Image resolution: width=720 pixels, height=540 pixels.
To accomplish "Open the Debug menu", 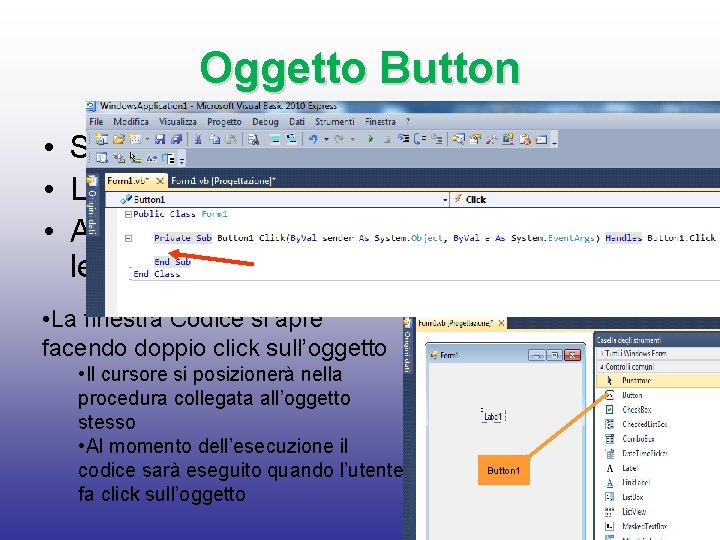I will [265, 122].
